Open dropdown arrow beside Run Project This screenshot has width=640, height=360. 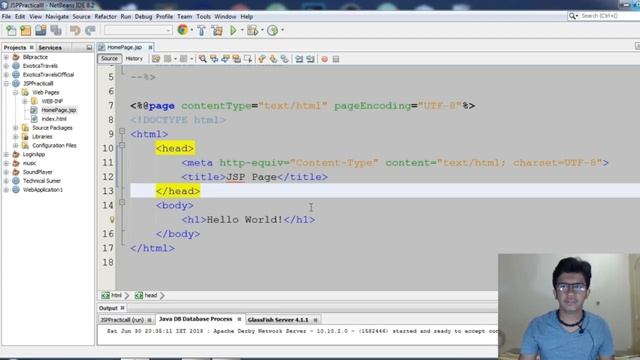pyautogui.click(x=242, y=30)
